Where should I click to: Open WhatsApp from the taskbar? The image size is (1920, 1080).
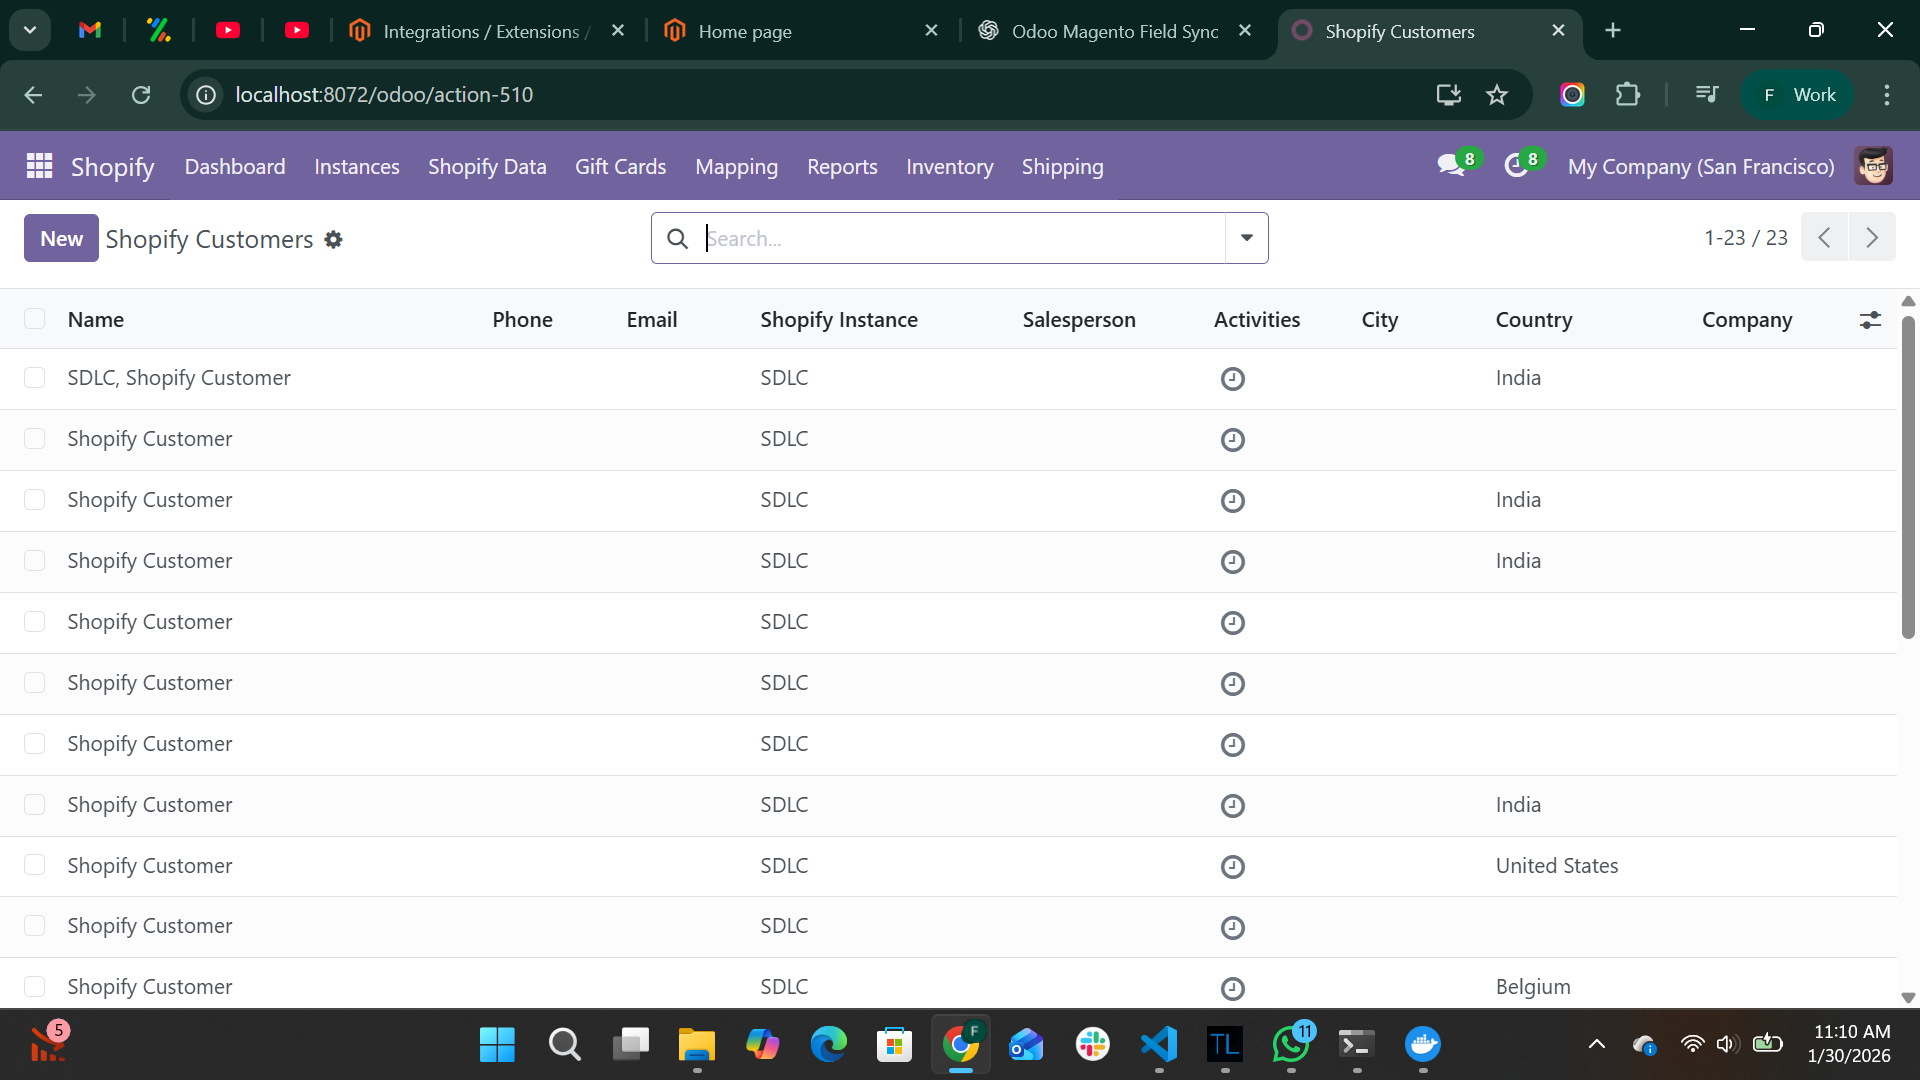(1291, 1044)
